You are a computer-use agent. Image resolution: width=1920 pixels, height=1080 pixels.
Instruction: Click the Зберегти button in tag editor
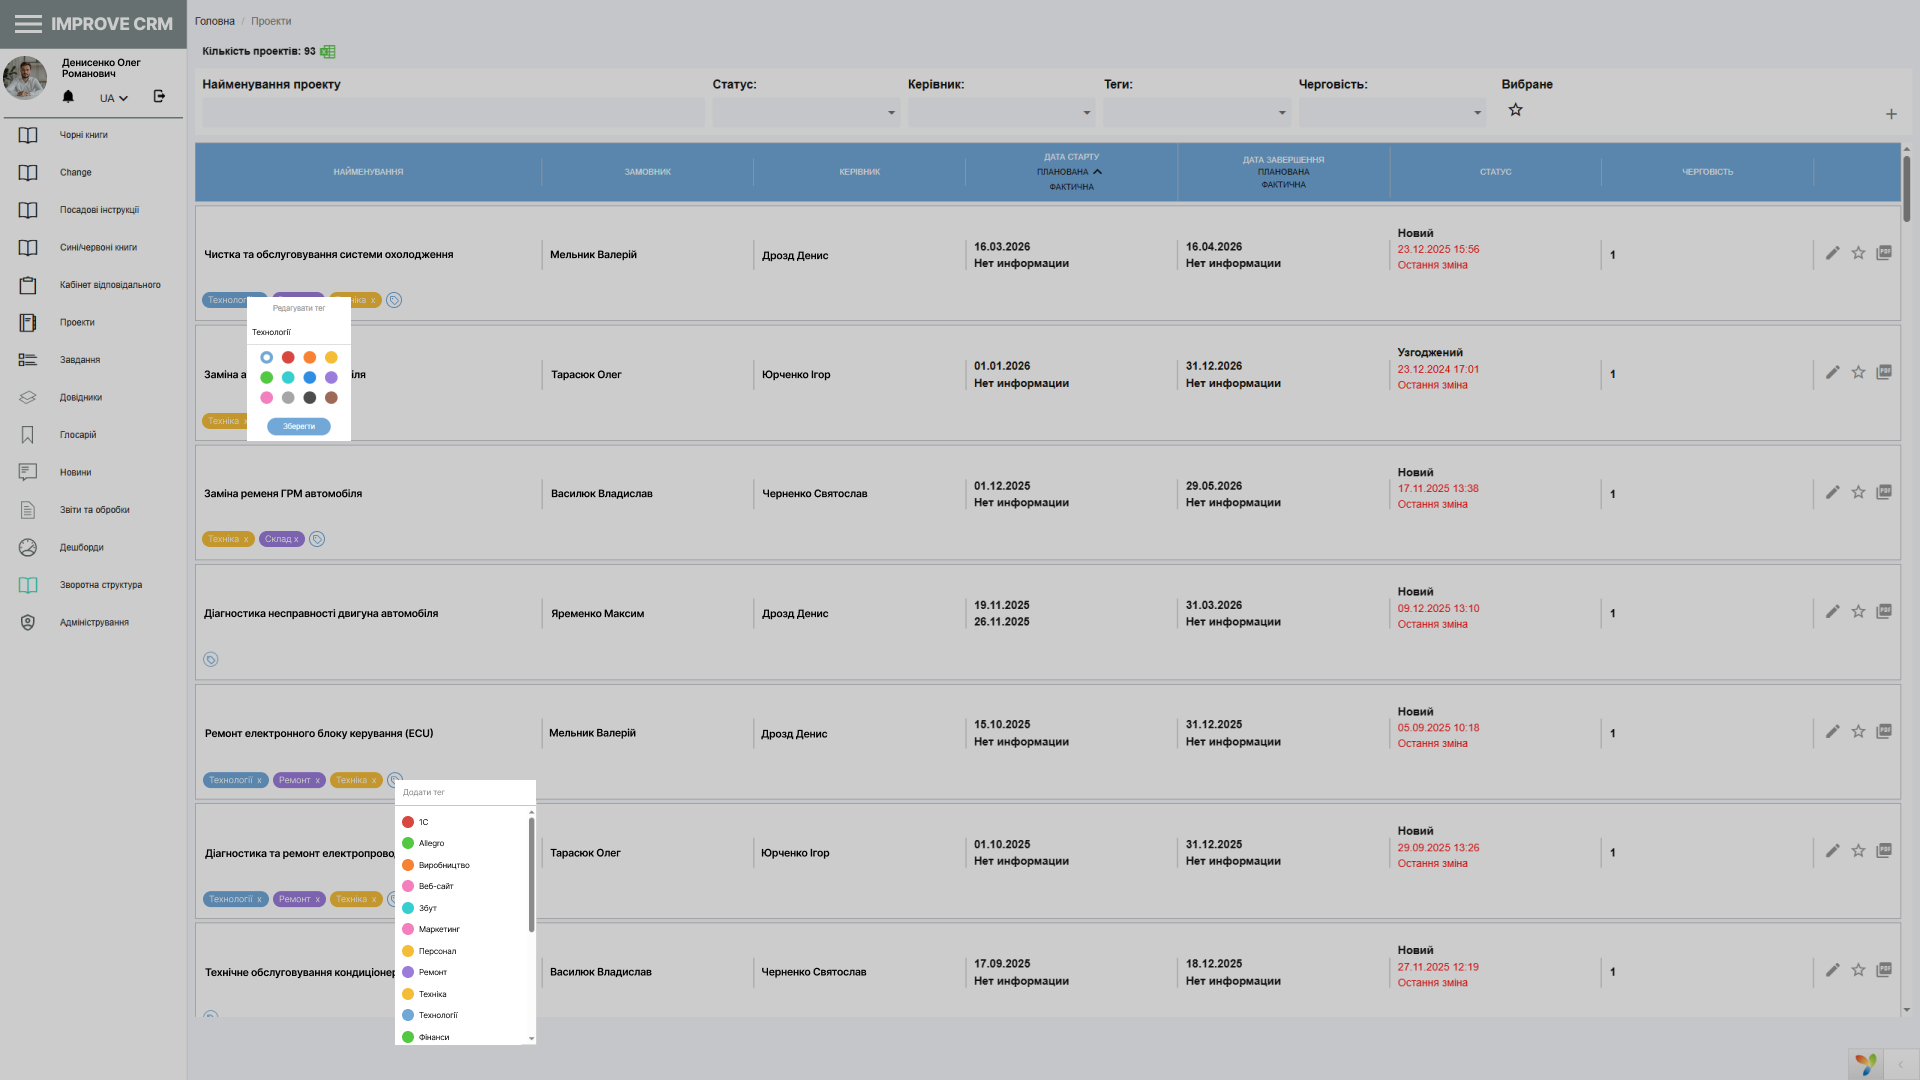298,427
